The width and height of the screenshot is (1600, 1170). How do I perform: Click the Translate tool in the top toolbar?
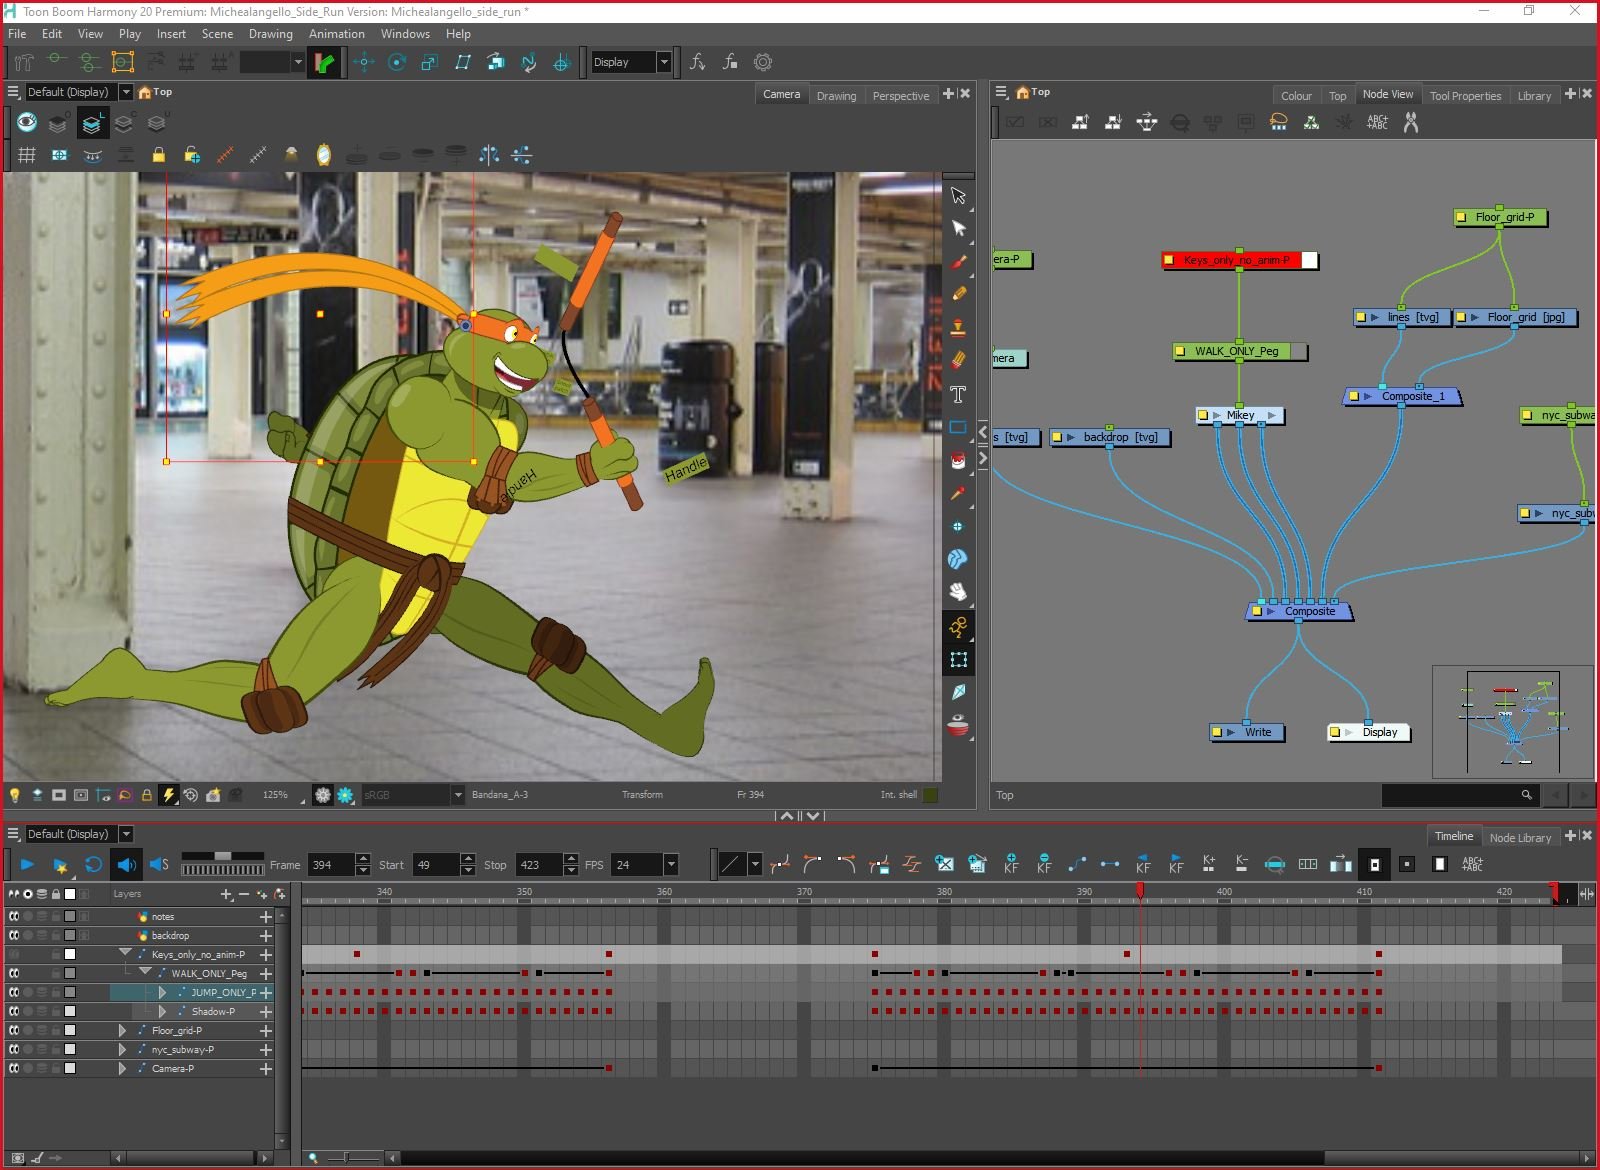(x=364, y=62)
